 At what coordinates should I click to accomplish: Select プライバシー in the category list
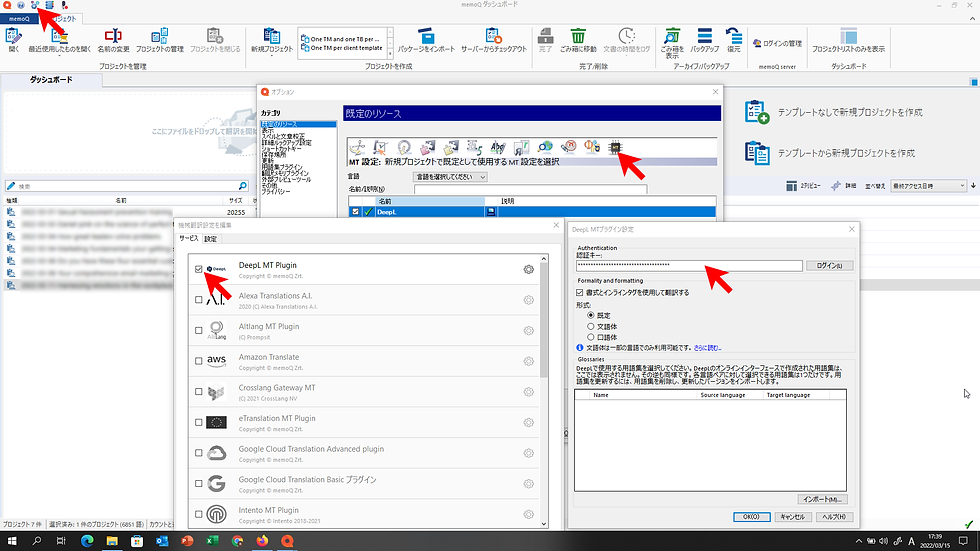(x=276, y=192)
